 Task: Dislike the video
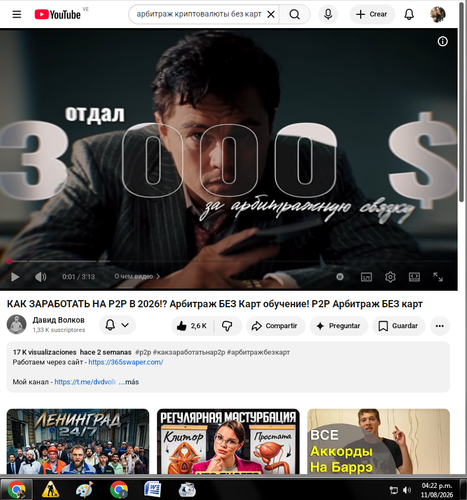pos(227,326)
